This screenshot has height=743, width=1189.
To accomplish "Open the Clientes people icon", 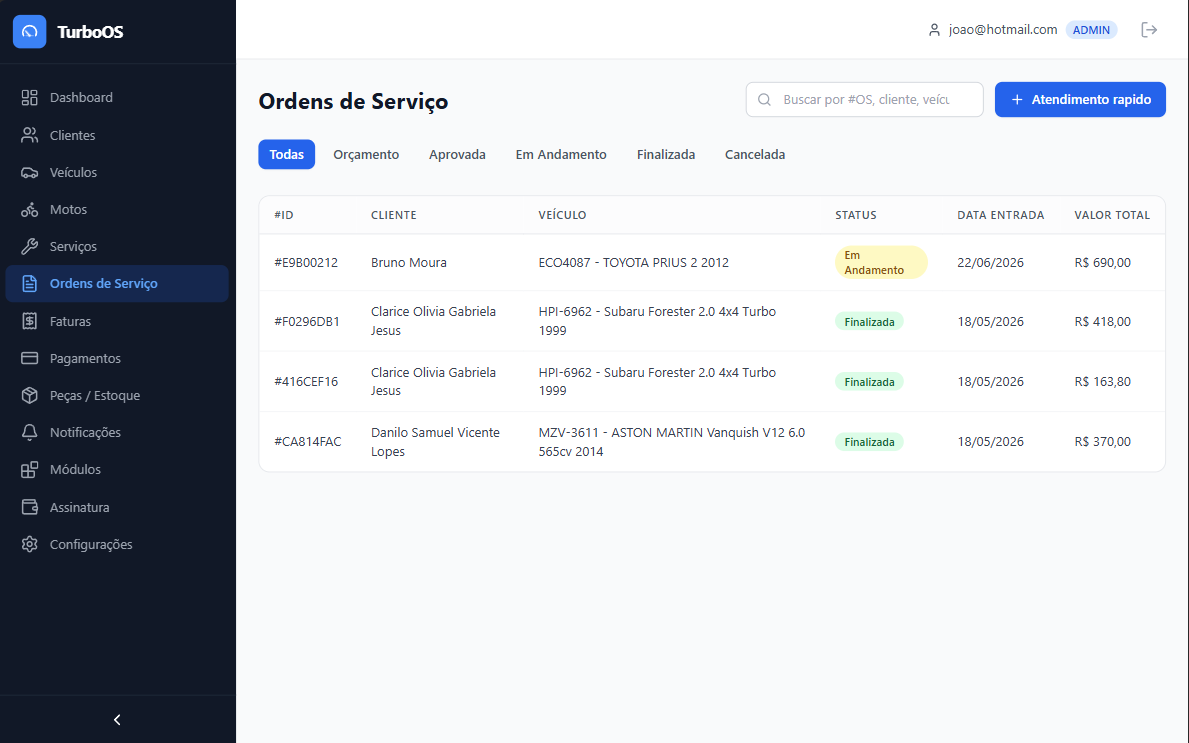I will coord(30,135).
